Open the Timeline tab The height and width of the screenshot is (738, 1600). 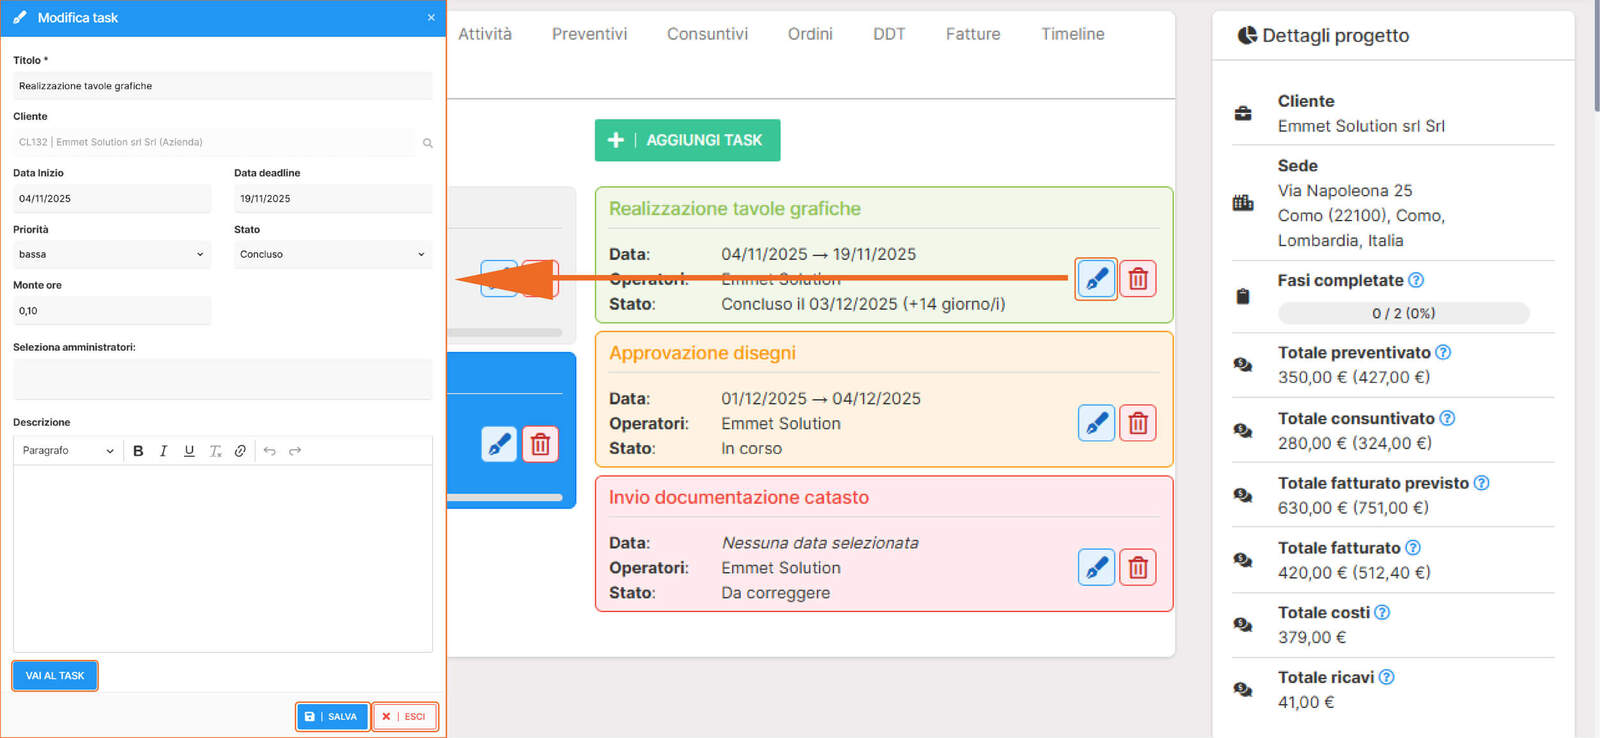1072,34
